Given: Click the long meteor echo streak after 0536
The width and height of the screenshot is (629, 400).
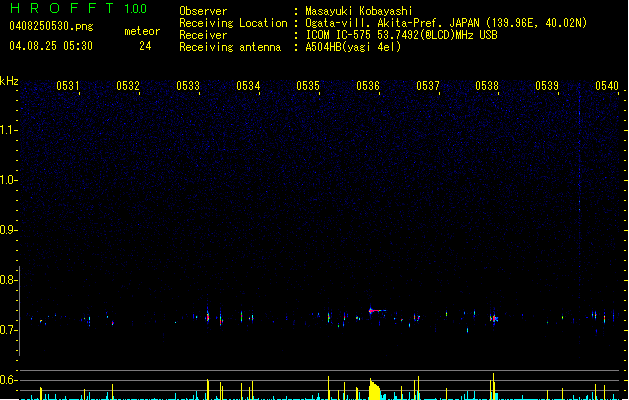Looking at the screenshot, I should coord(377,311).
